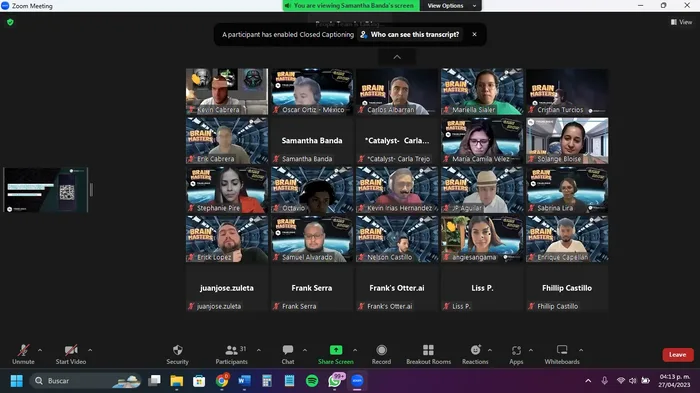Viewport: 700px width, 393px height.
Task: Open Breakout Rooms
Action: point(428,355)
